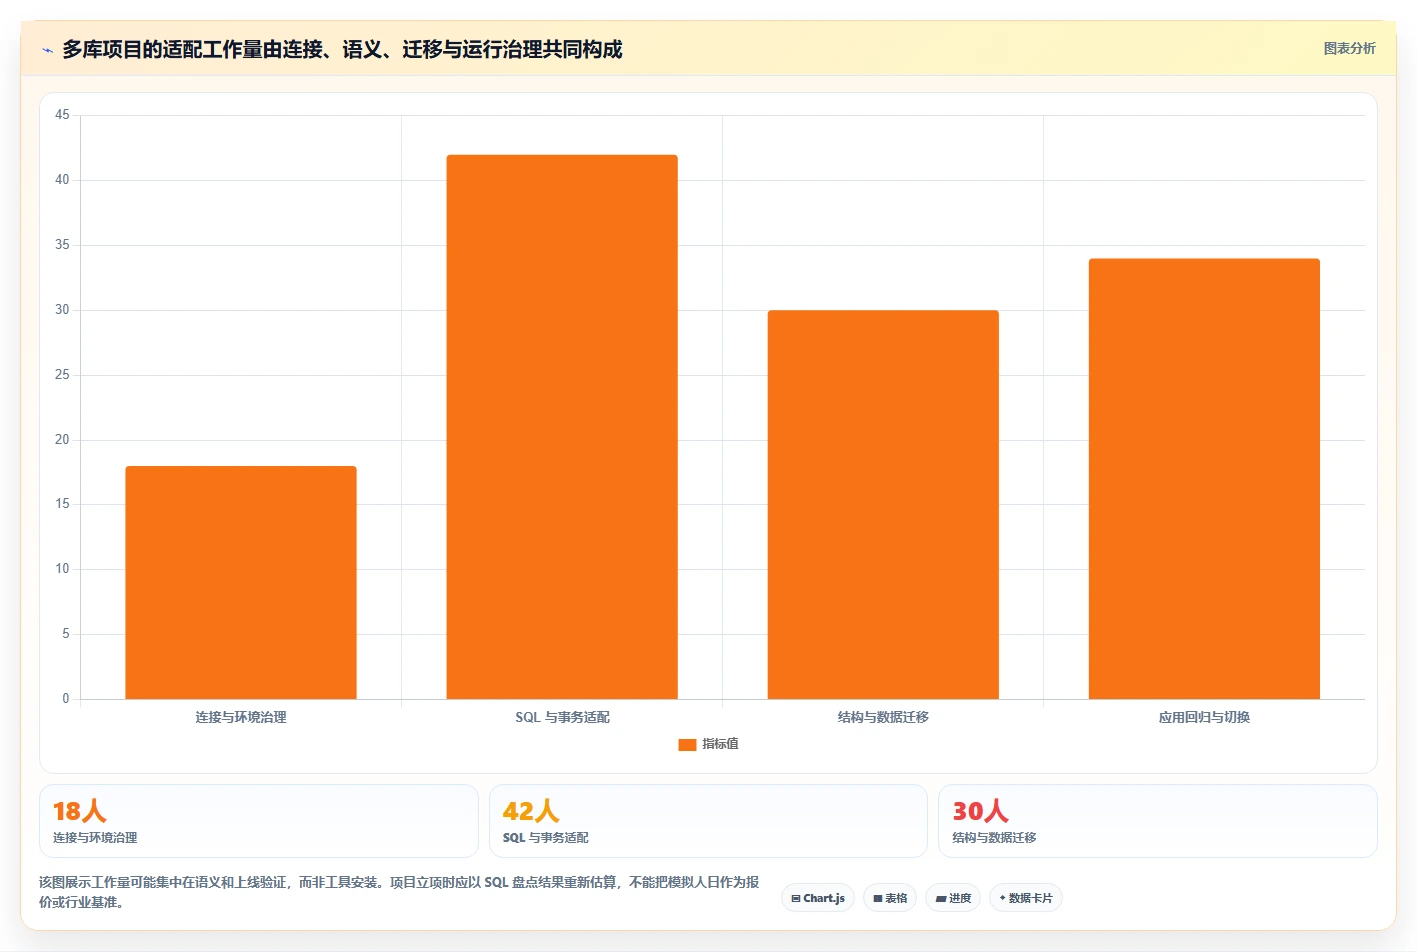This screenshot has width=1417, height=952.
Task: Click the 数据卡片 tag chip
Action: pyautogui.click(x=1026, y=898)
